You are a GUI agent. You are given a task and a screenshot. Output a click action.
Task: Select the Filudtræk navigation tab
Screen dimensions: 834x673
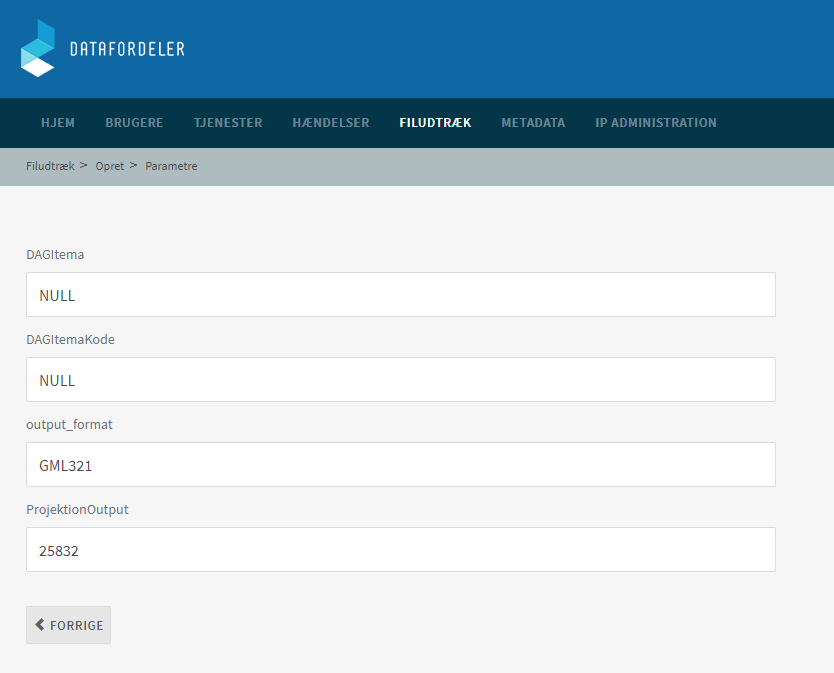point(435,123)
